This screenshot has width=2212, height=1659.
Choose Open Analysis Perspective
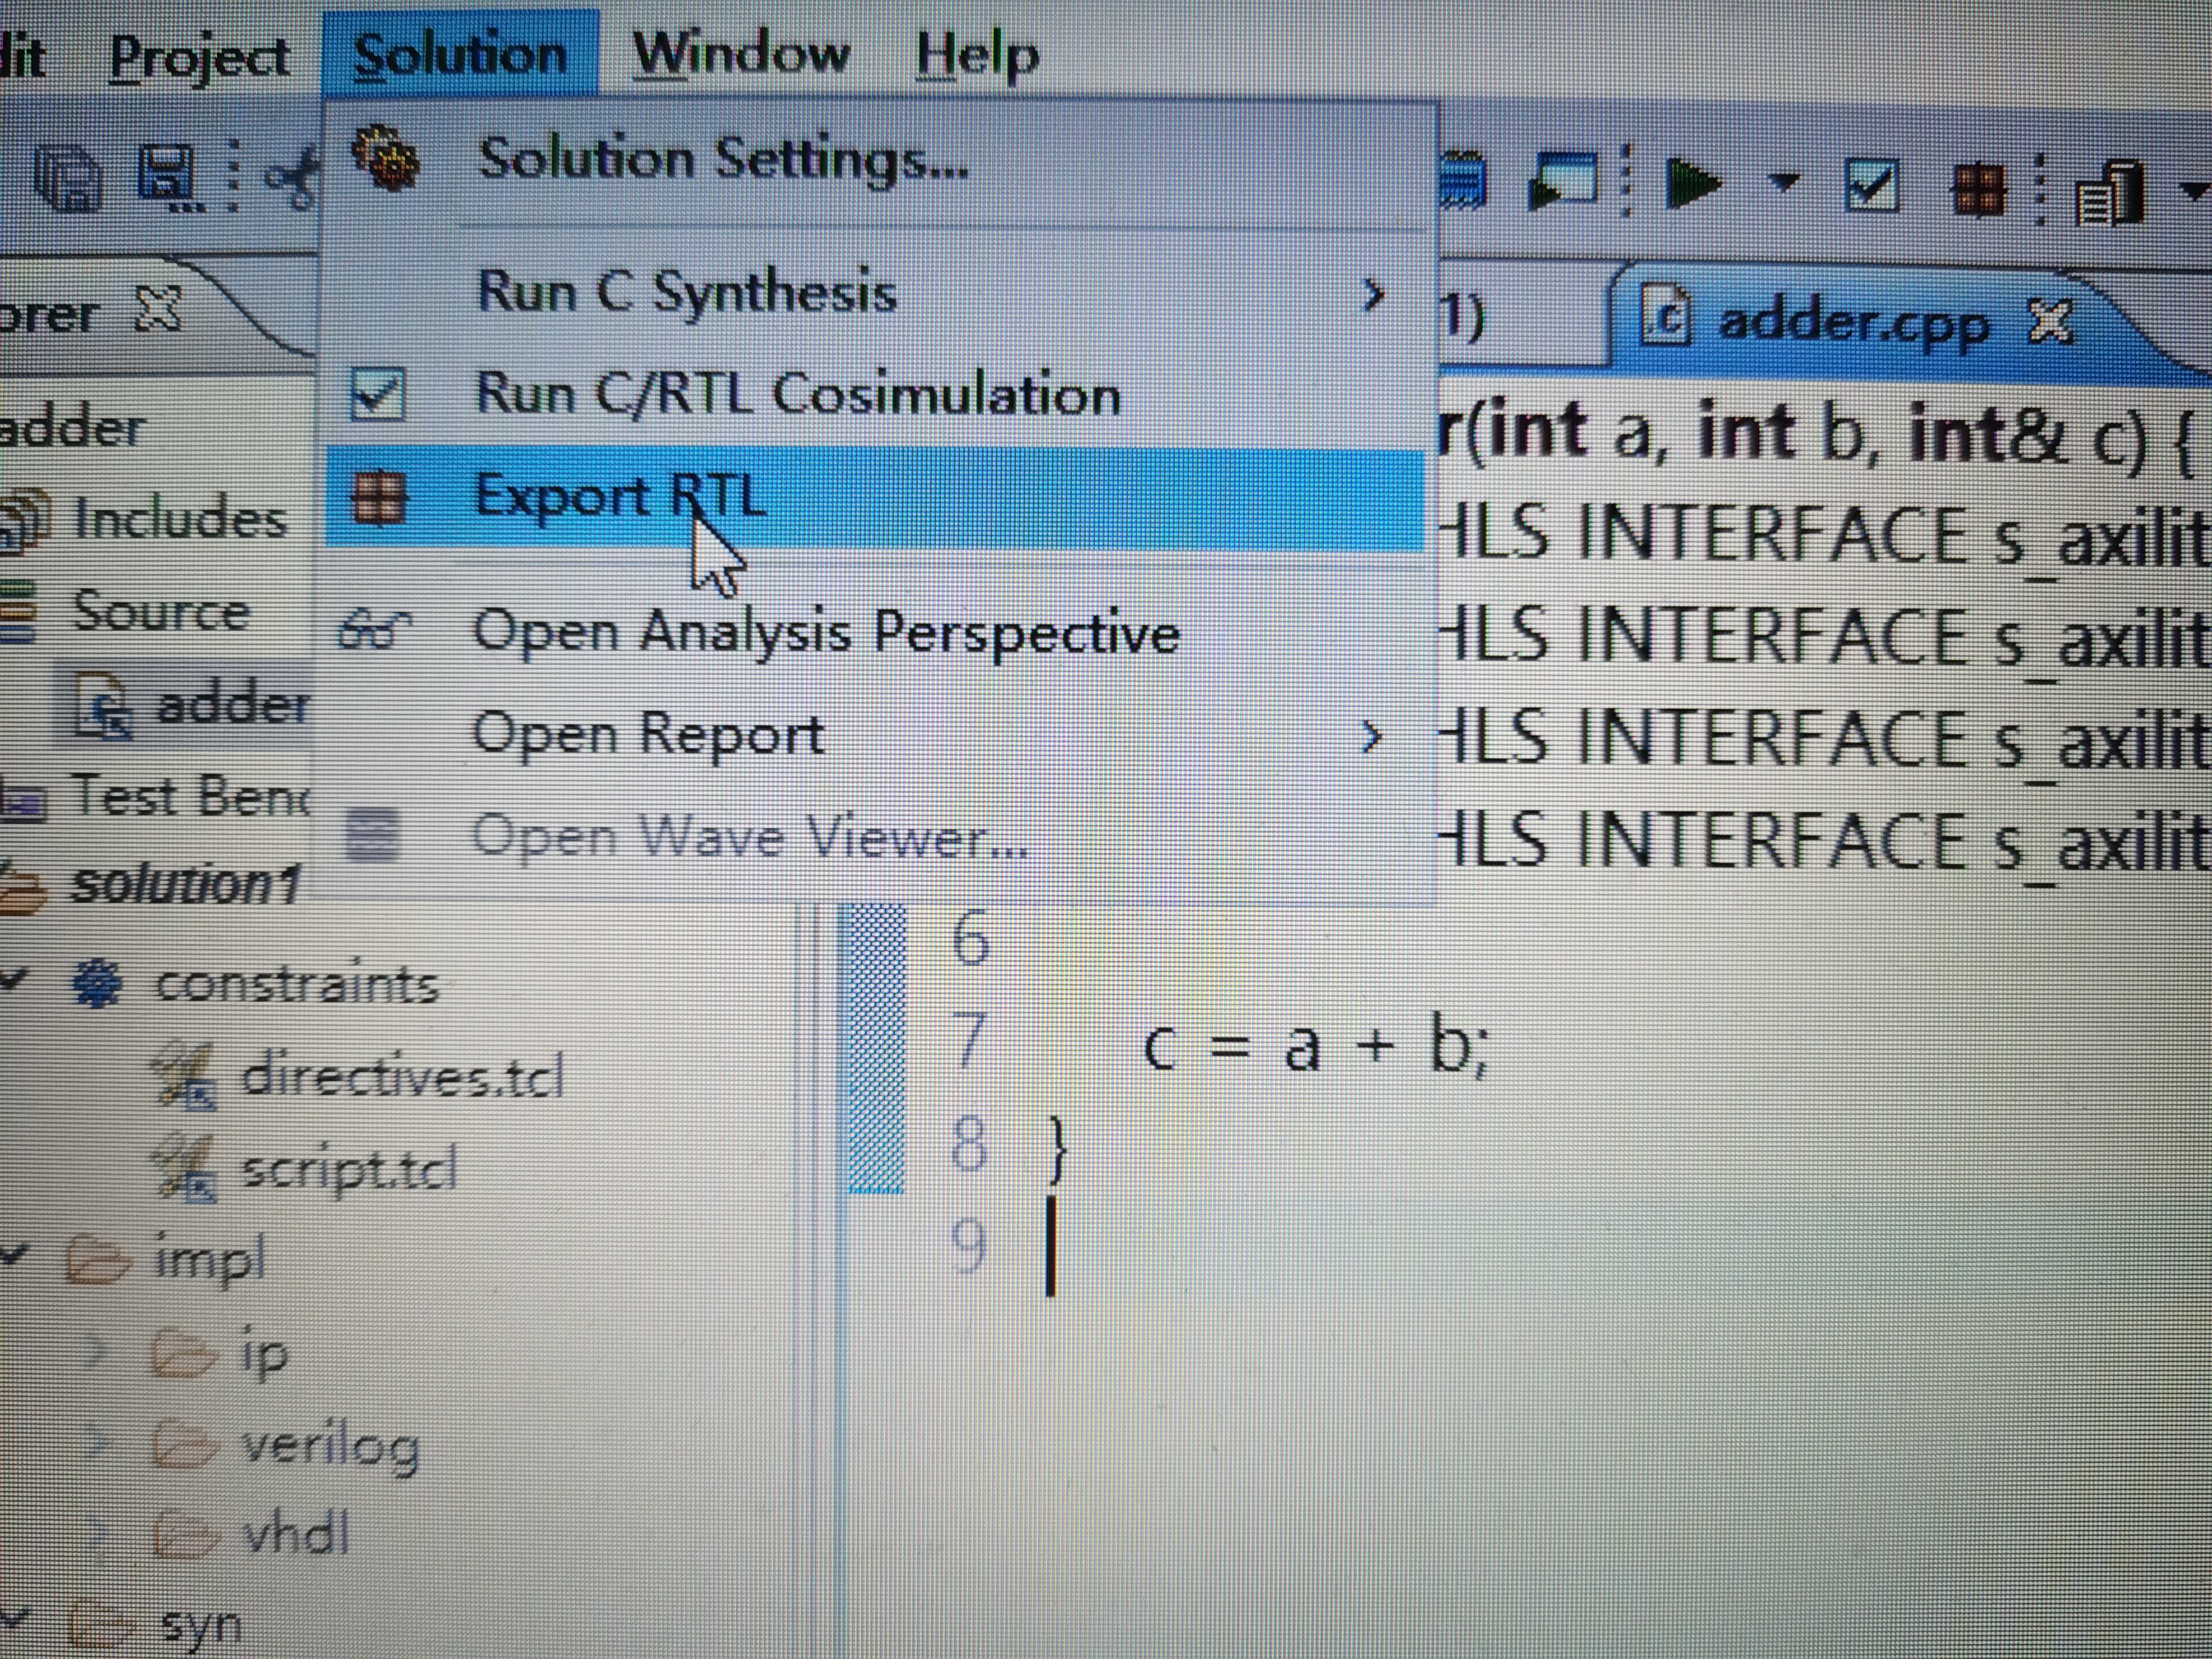tap(876, 632)
